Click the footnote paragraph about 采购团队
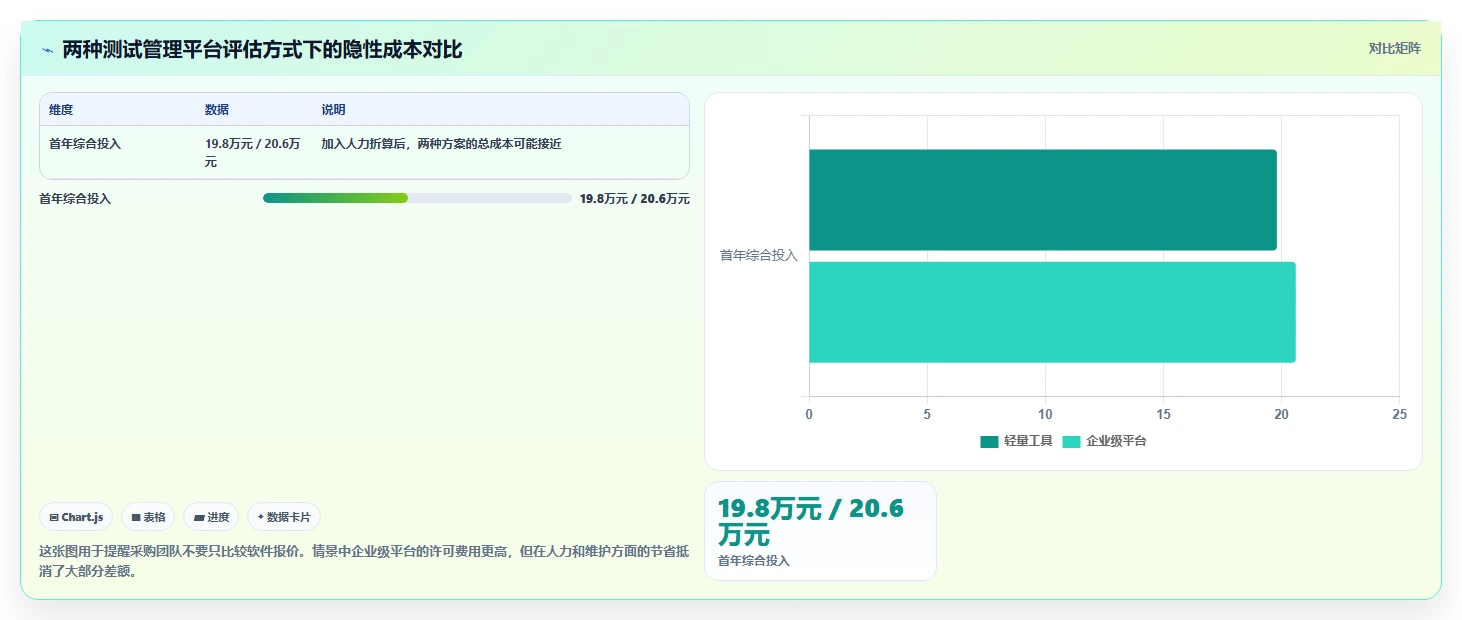The width and height of the screenshot is (1462, 620). (x=364, y=561)
